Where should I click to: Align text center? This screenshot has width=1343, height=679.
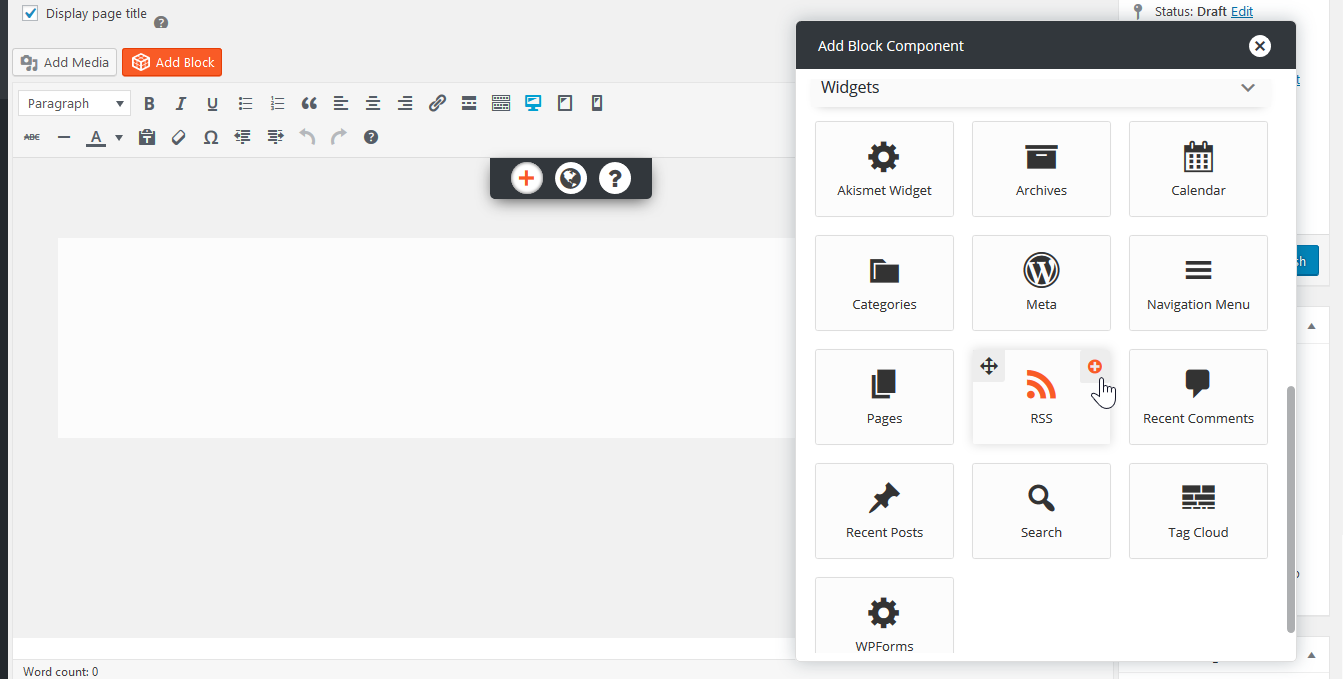coord(373,103)
